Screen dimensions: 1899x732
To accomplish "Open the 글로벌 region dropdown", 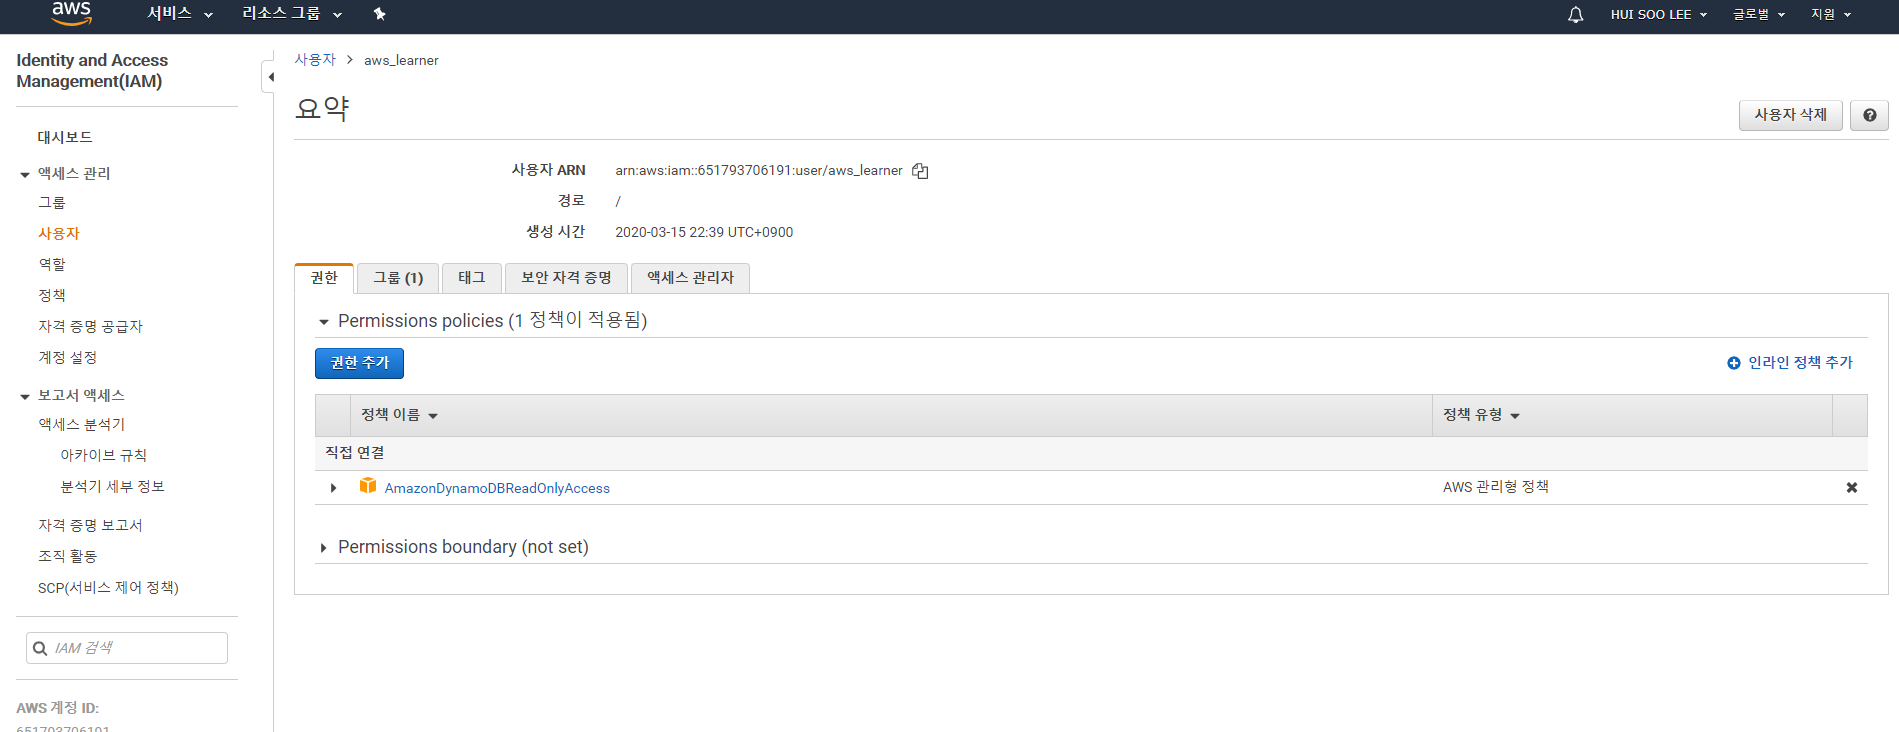I will [x=1759, y=14].
